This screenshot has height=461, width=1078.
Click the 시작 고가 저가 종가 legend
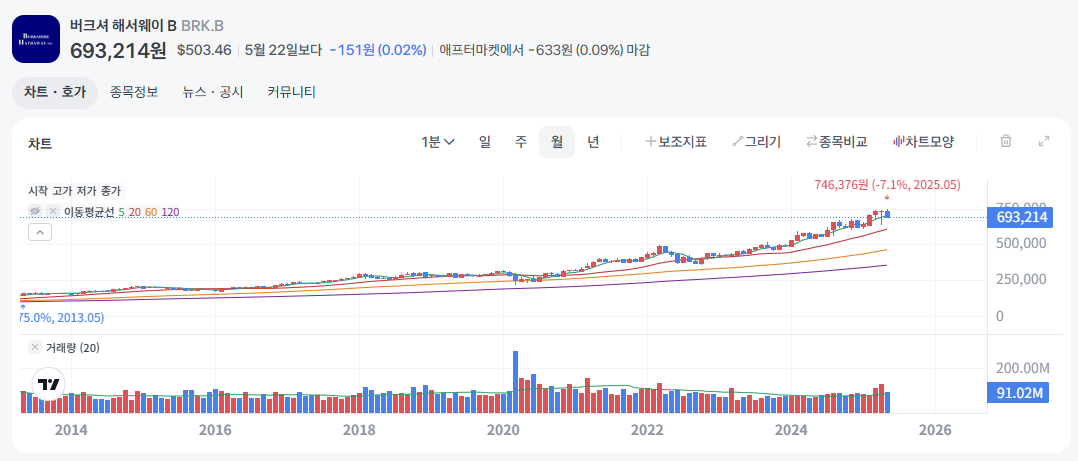coord(75,191)
